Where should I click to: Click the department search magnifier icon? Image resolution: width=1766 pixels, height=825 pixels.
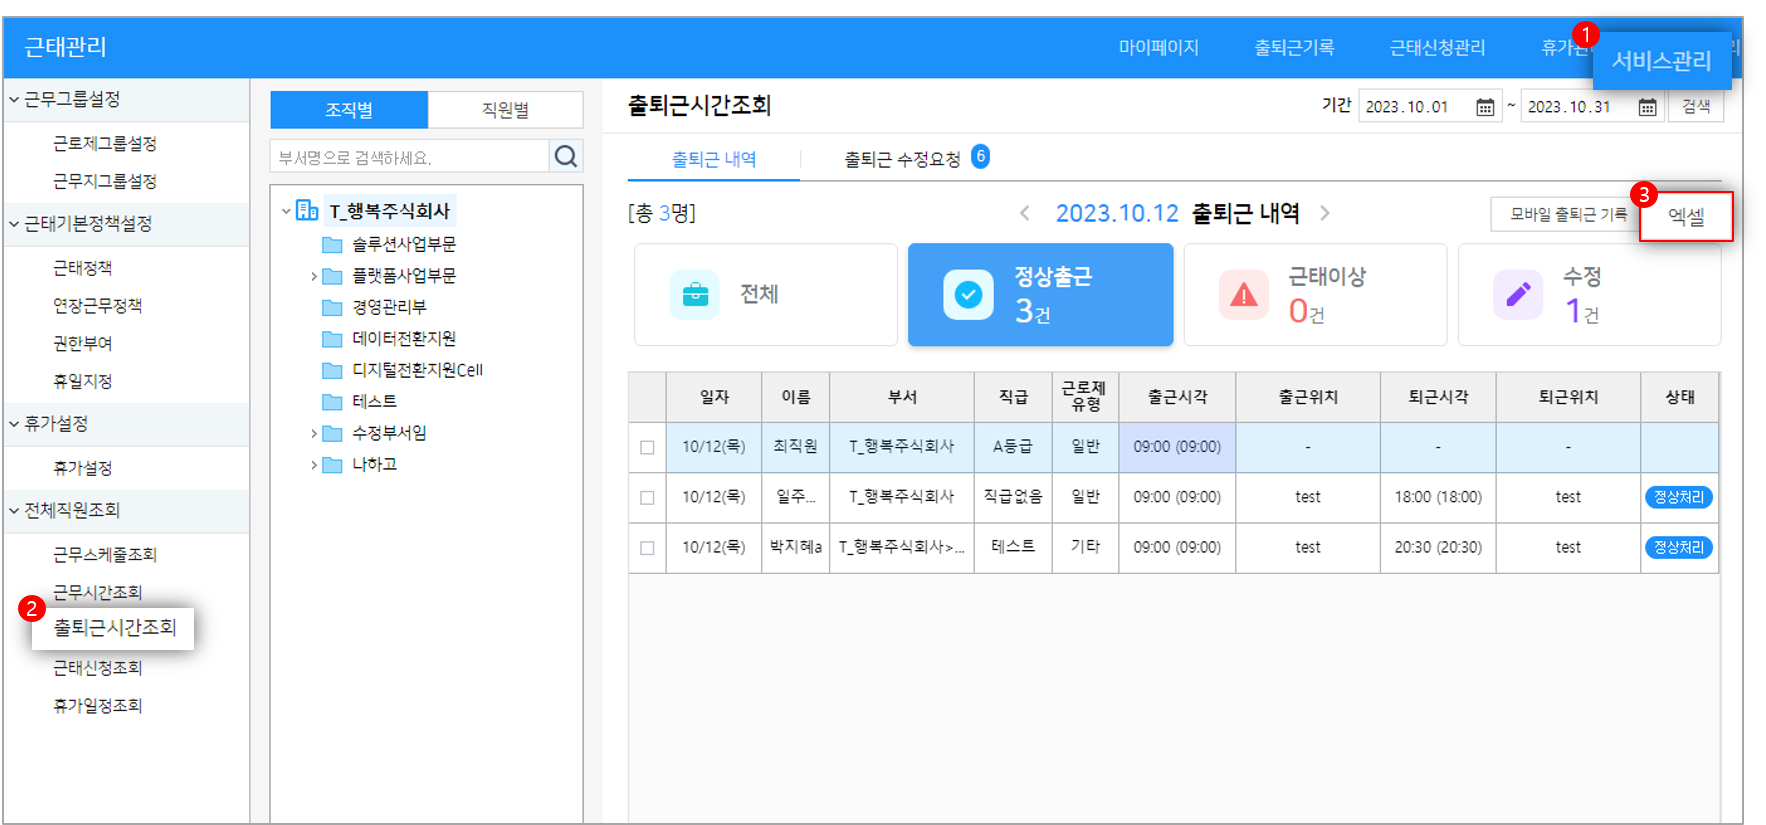566,156
